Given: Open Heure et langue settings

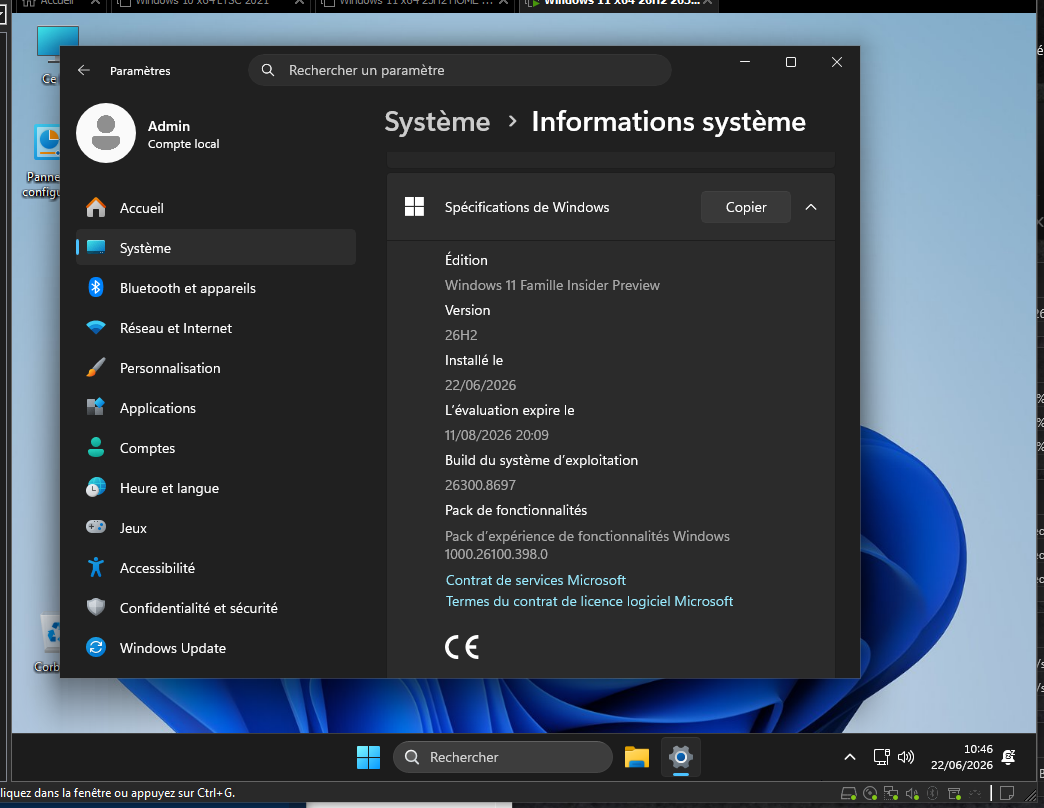Looking at the screenshot, I should pos(216,488).
